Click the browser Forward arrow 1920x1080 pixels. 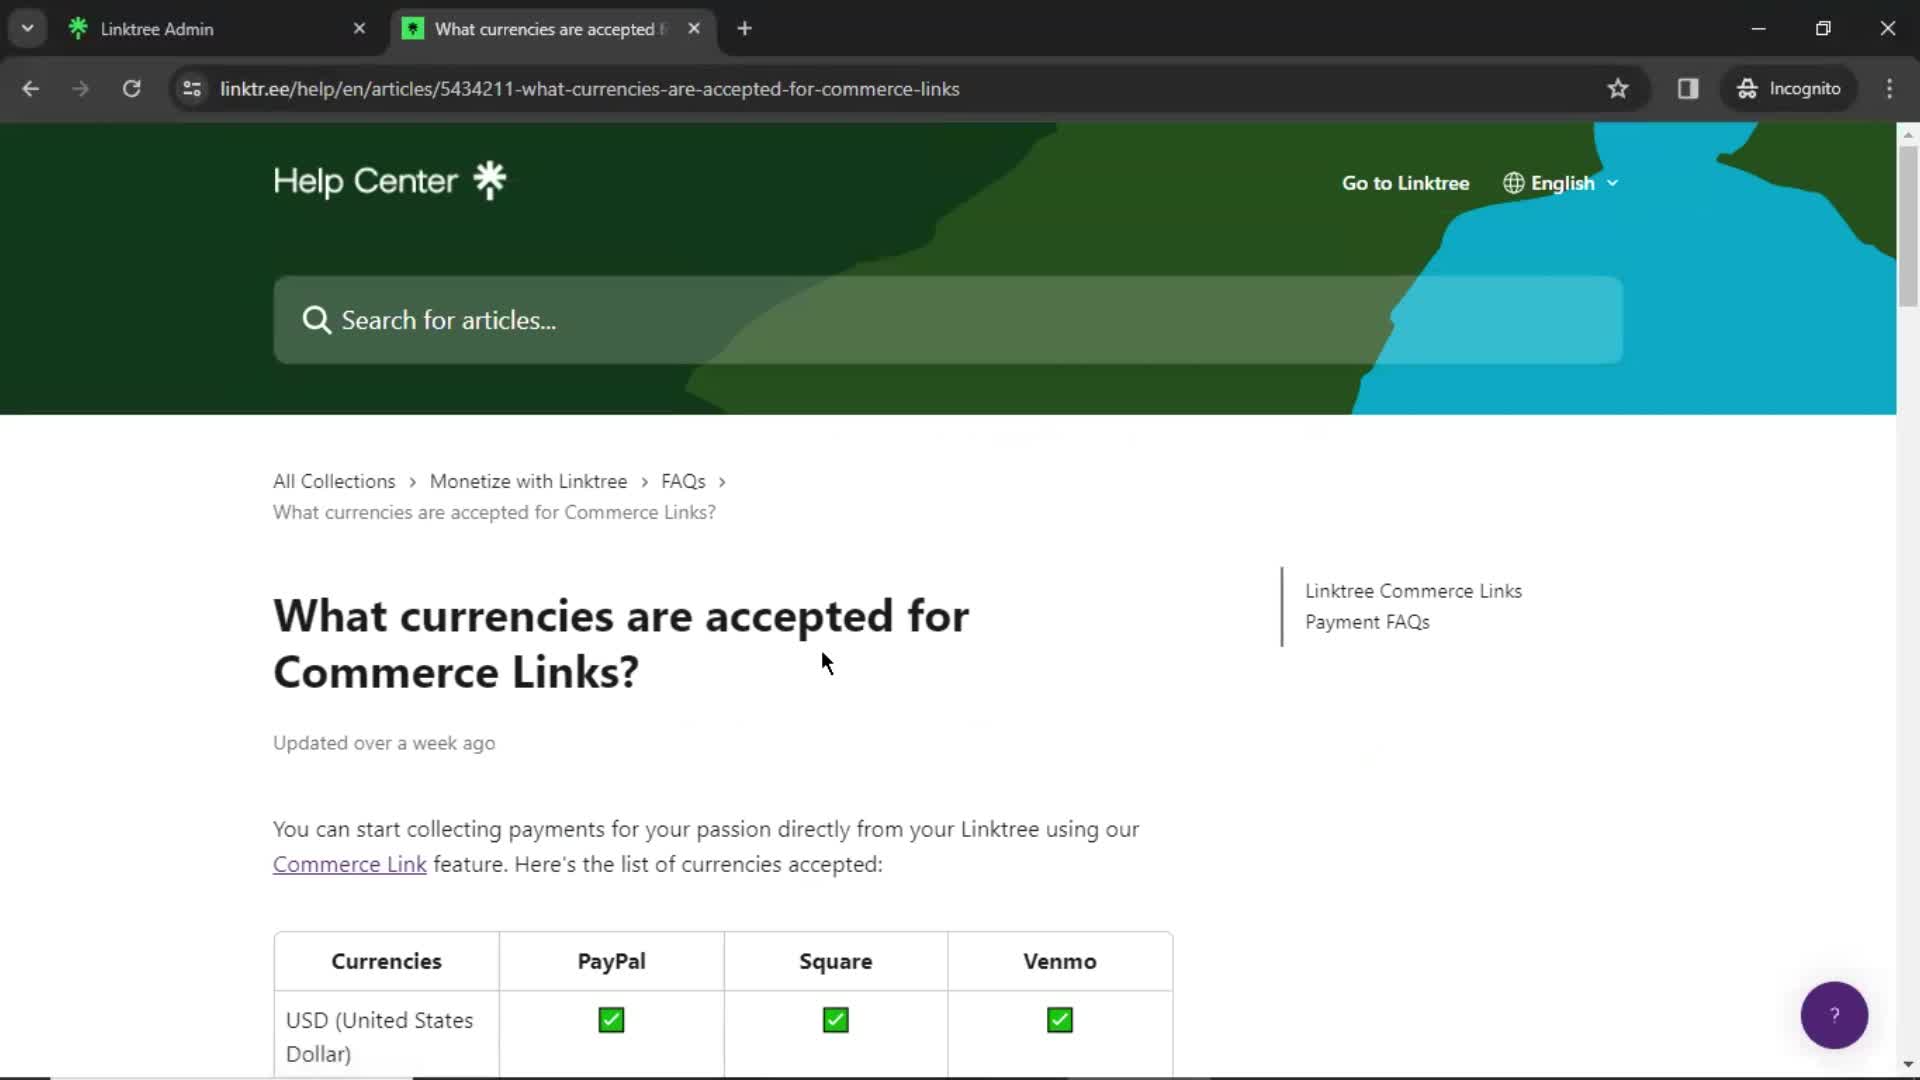[x=80, y=89]
